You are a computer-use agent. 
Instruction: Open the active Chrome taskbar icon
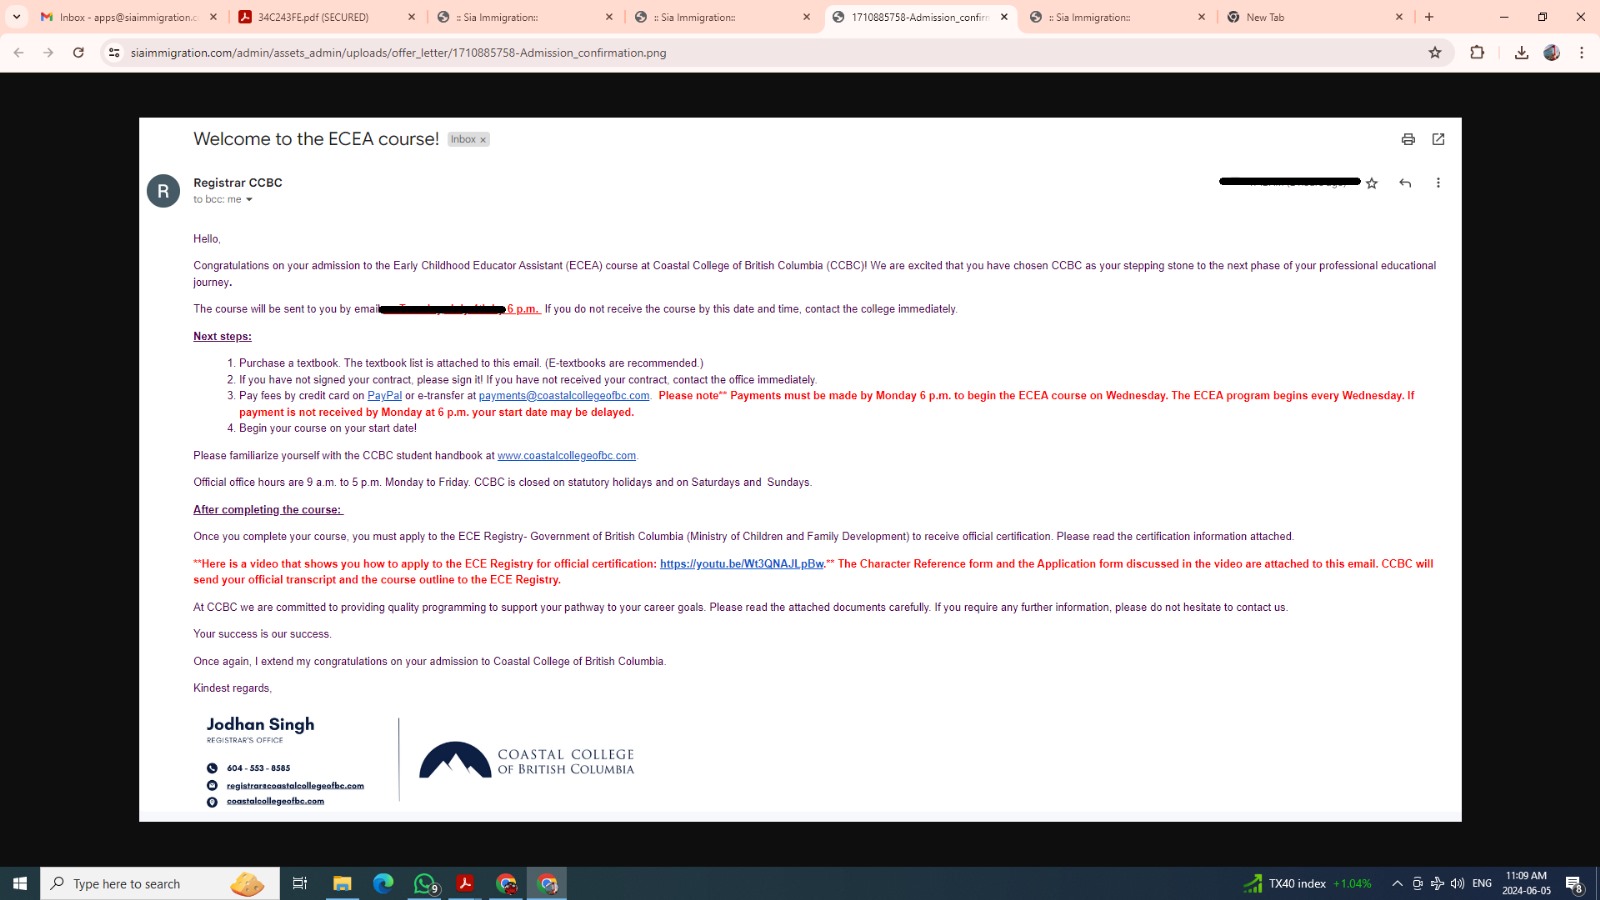[x=547, y=883]
